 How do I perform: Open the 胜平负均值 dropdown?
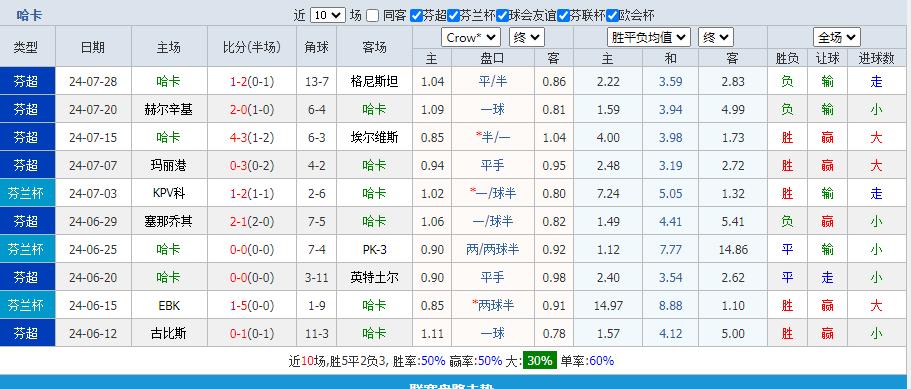[x=648, y=38]
